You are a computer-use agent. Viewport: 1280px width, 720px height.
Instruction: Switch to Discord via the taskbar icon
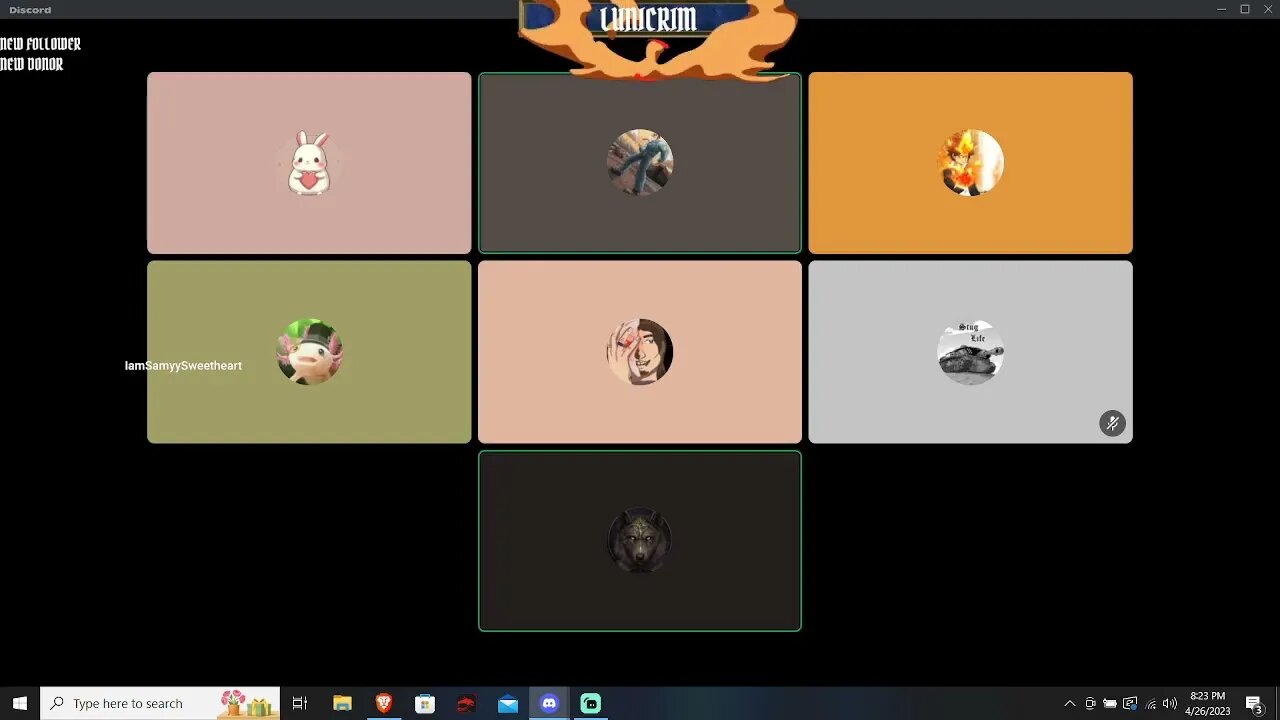point(549,703)
